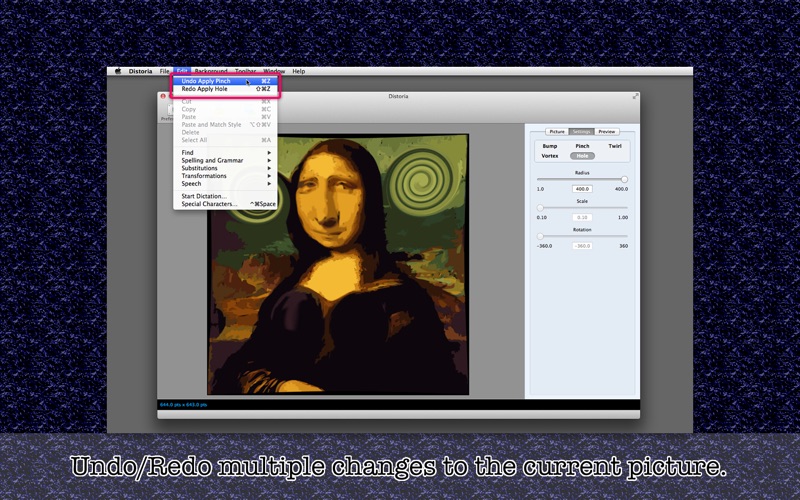This screenshot has width=800, height=500.
Task: Expand the Find submenu
Action: pos(226,153)
